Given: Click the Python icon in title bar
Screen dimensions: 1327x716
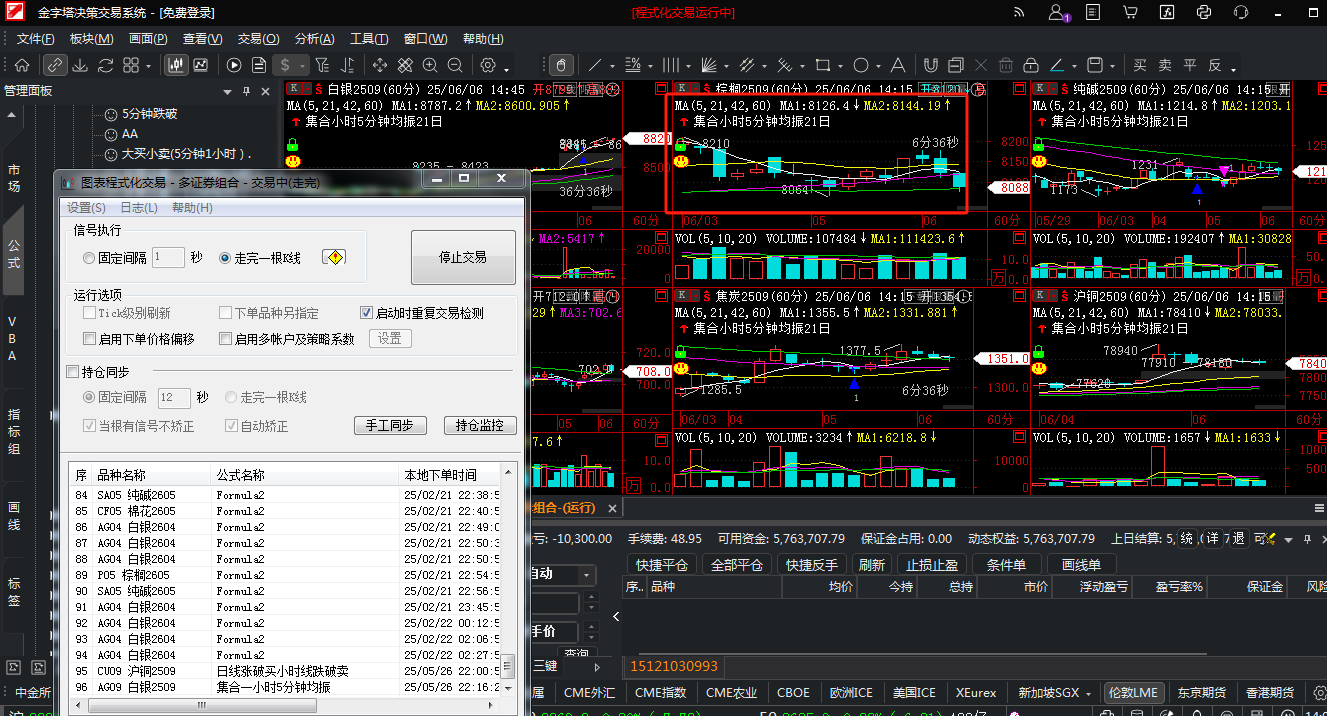Looking at the screenshot, I should pyautogui.click(x=1204, y=13).
